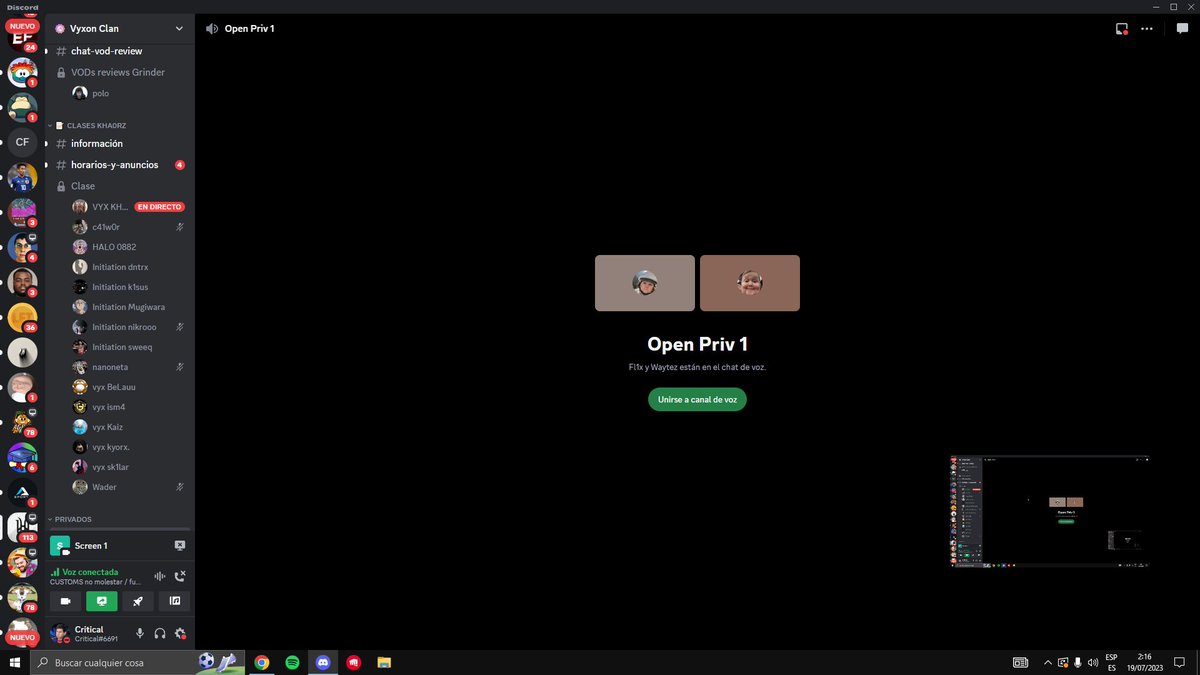Image resolution: width=1200 pixels, height=675 pixels.
Task: Mute the microphone
Action: 140,633
